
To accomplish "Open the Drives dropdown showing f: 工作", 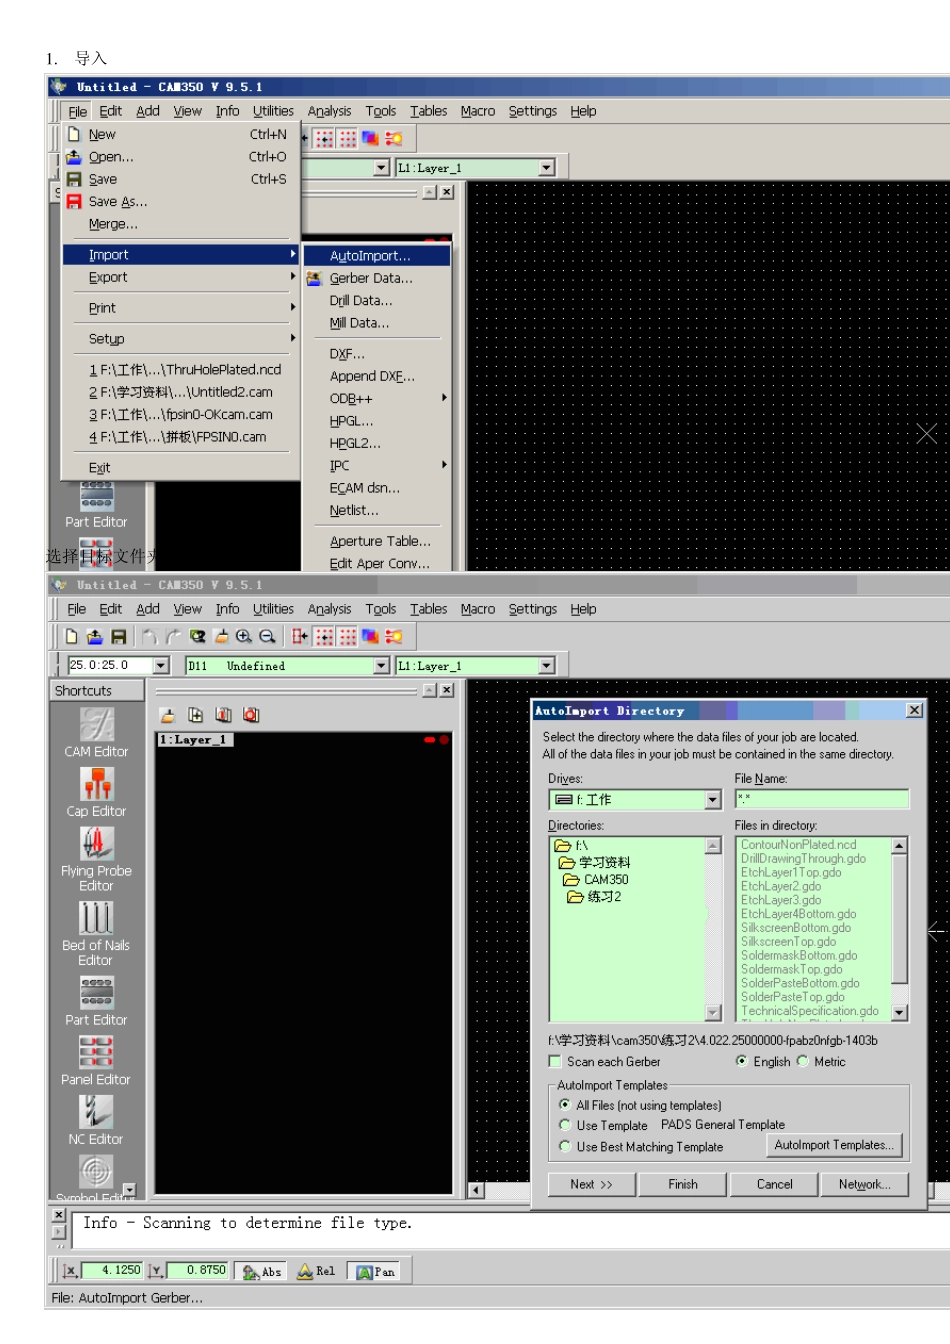I will click(x=712, y=800).
